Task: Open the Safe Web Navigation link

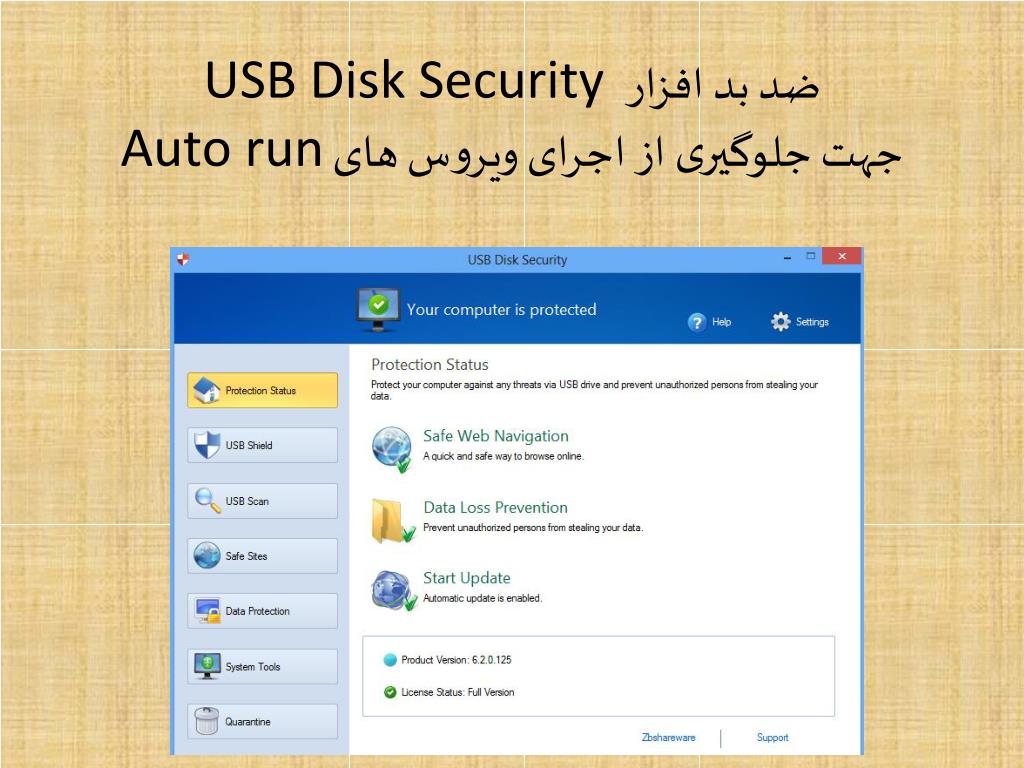Action: coord(496,436)
